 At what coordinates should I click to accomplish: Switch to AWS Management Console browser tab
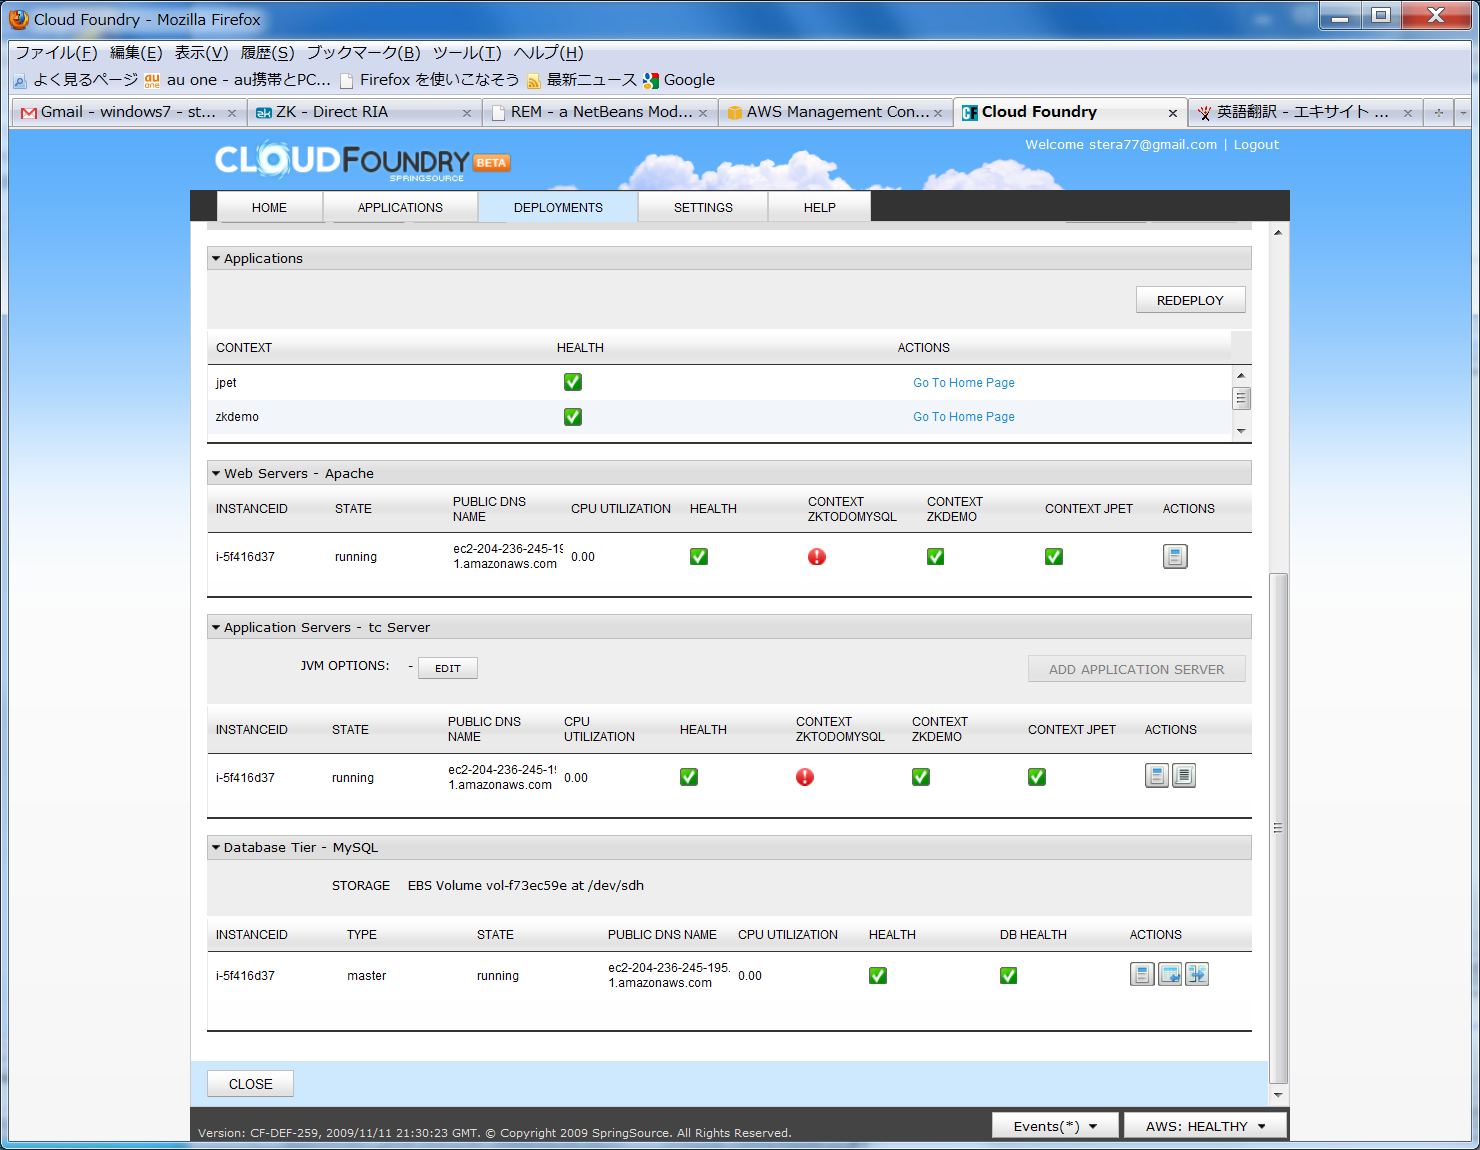pos(836,113)
